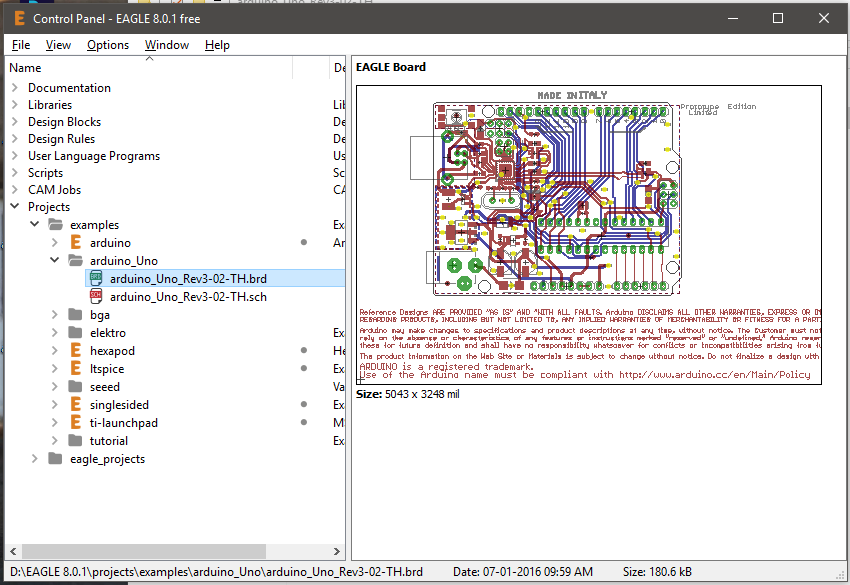This screenshot has height=585, width=850.
Task: Click the ltspice EAGLE project icon
Action: (x=75, y=369)
